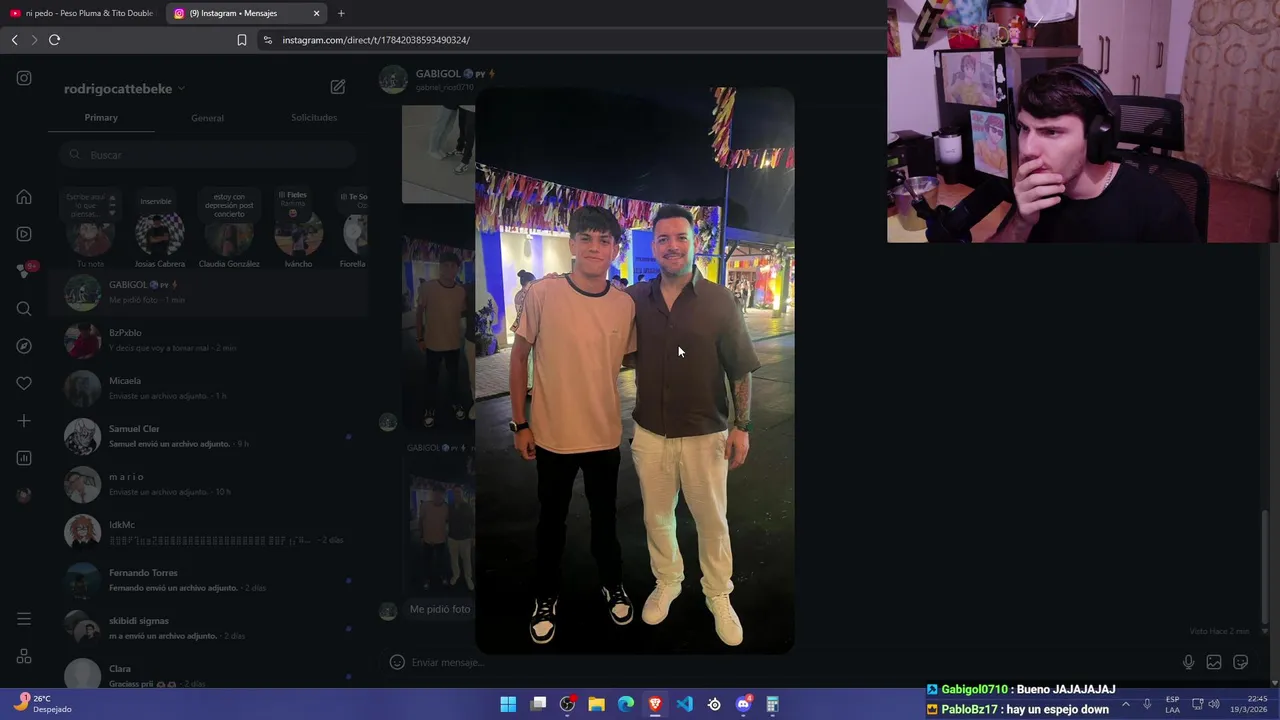Open Messages icon with 9+ badge
Viewport: 1280px width, 720px height.
coord(24,271)
